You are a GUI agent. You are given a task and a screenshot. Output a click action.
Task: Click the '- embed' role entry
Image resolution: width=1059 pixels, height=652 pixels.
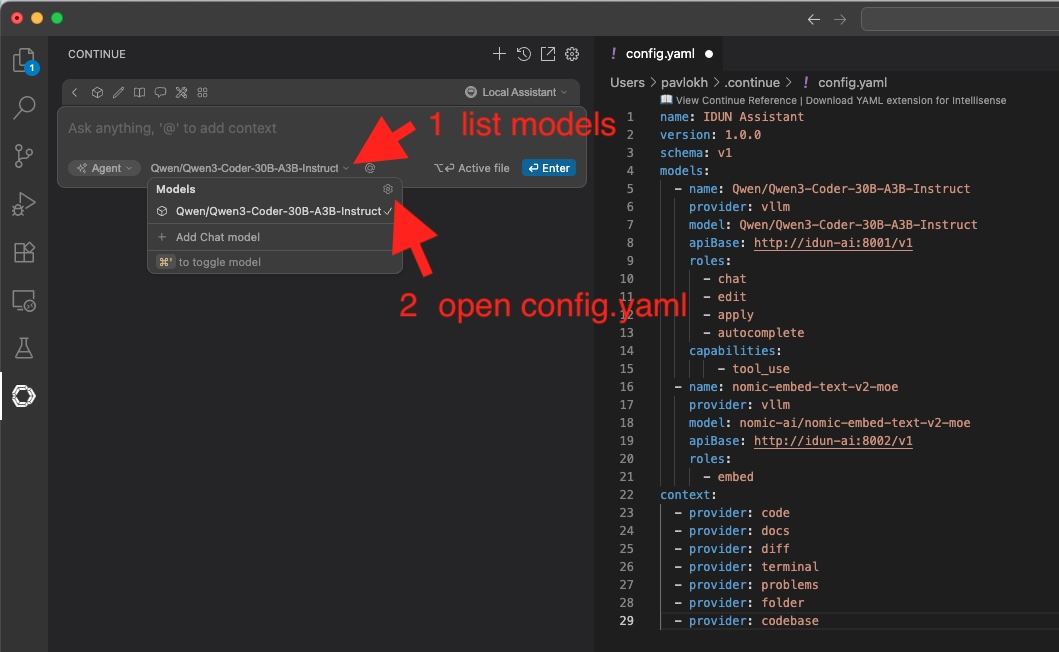click(x=728, y=477)
